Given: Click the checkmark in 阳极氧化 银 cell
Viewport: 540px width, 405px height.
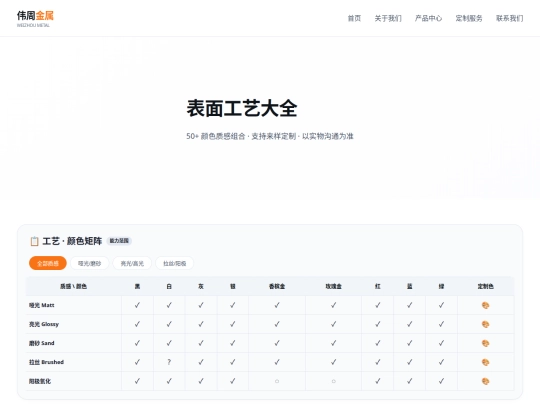Looking at the screenshot, I should pyautogui.click(x=233, y=381).
